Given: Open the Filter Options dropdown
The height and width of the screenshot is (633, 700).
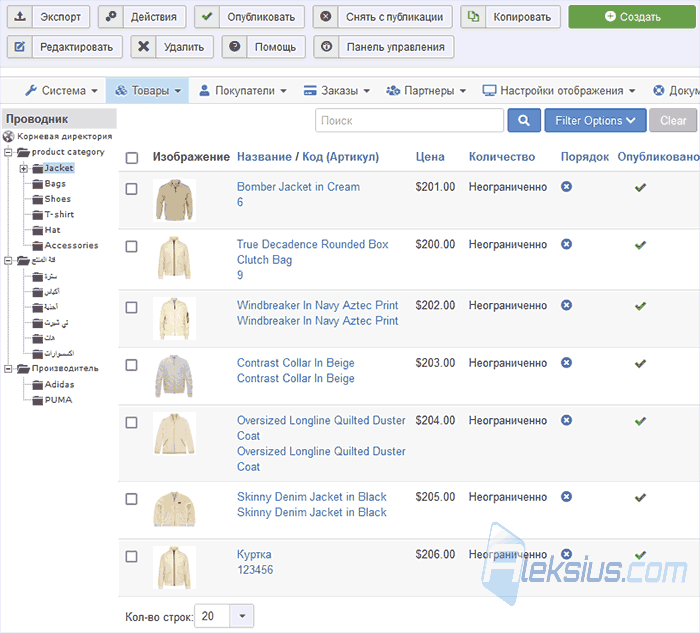Looking at the screenshot, I should 595,121.
